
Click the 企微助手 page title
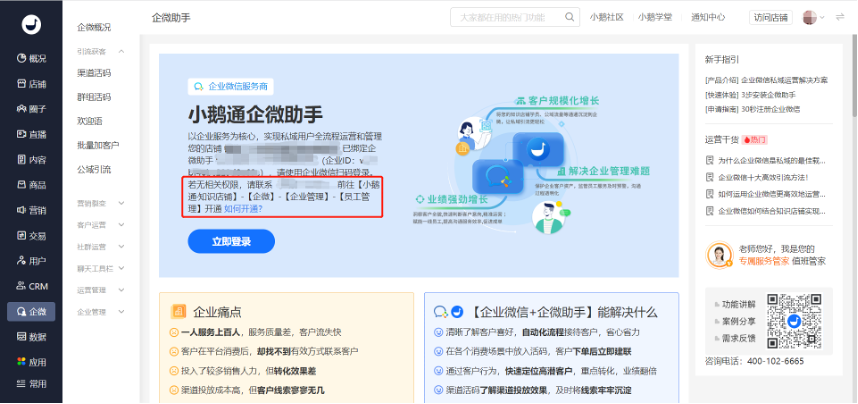pyautogui.click(x=171, y=18)
